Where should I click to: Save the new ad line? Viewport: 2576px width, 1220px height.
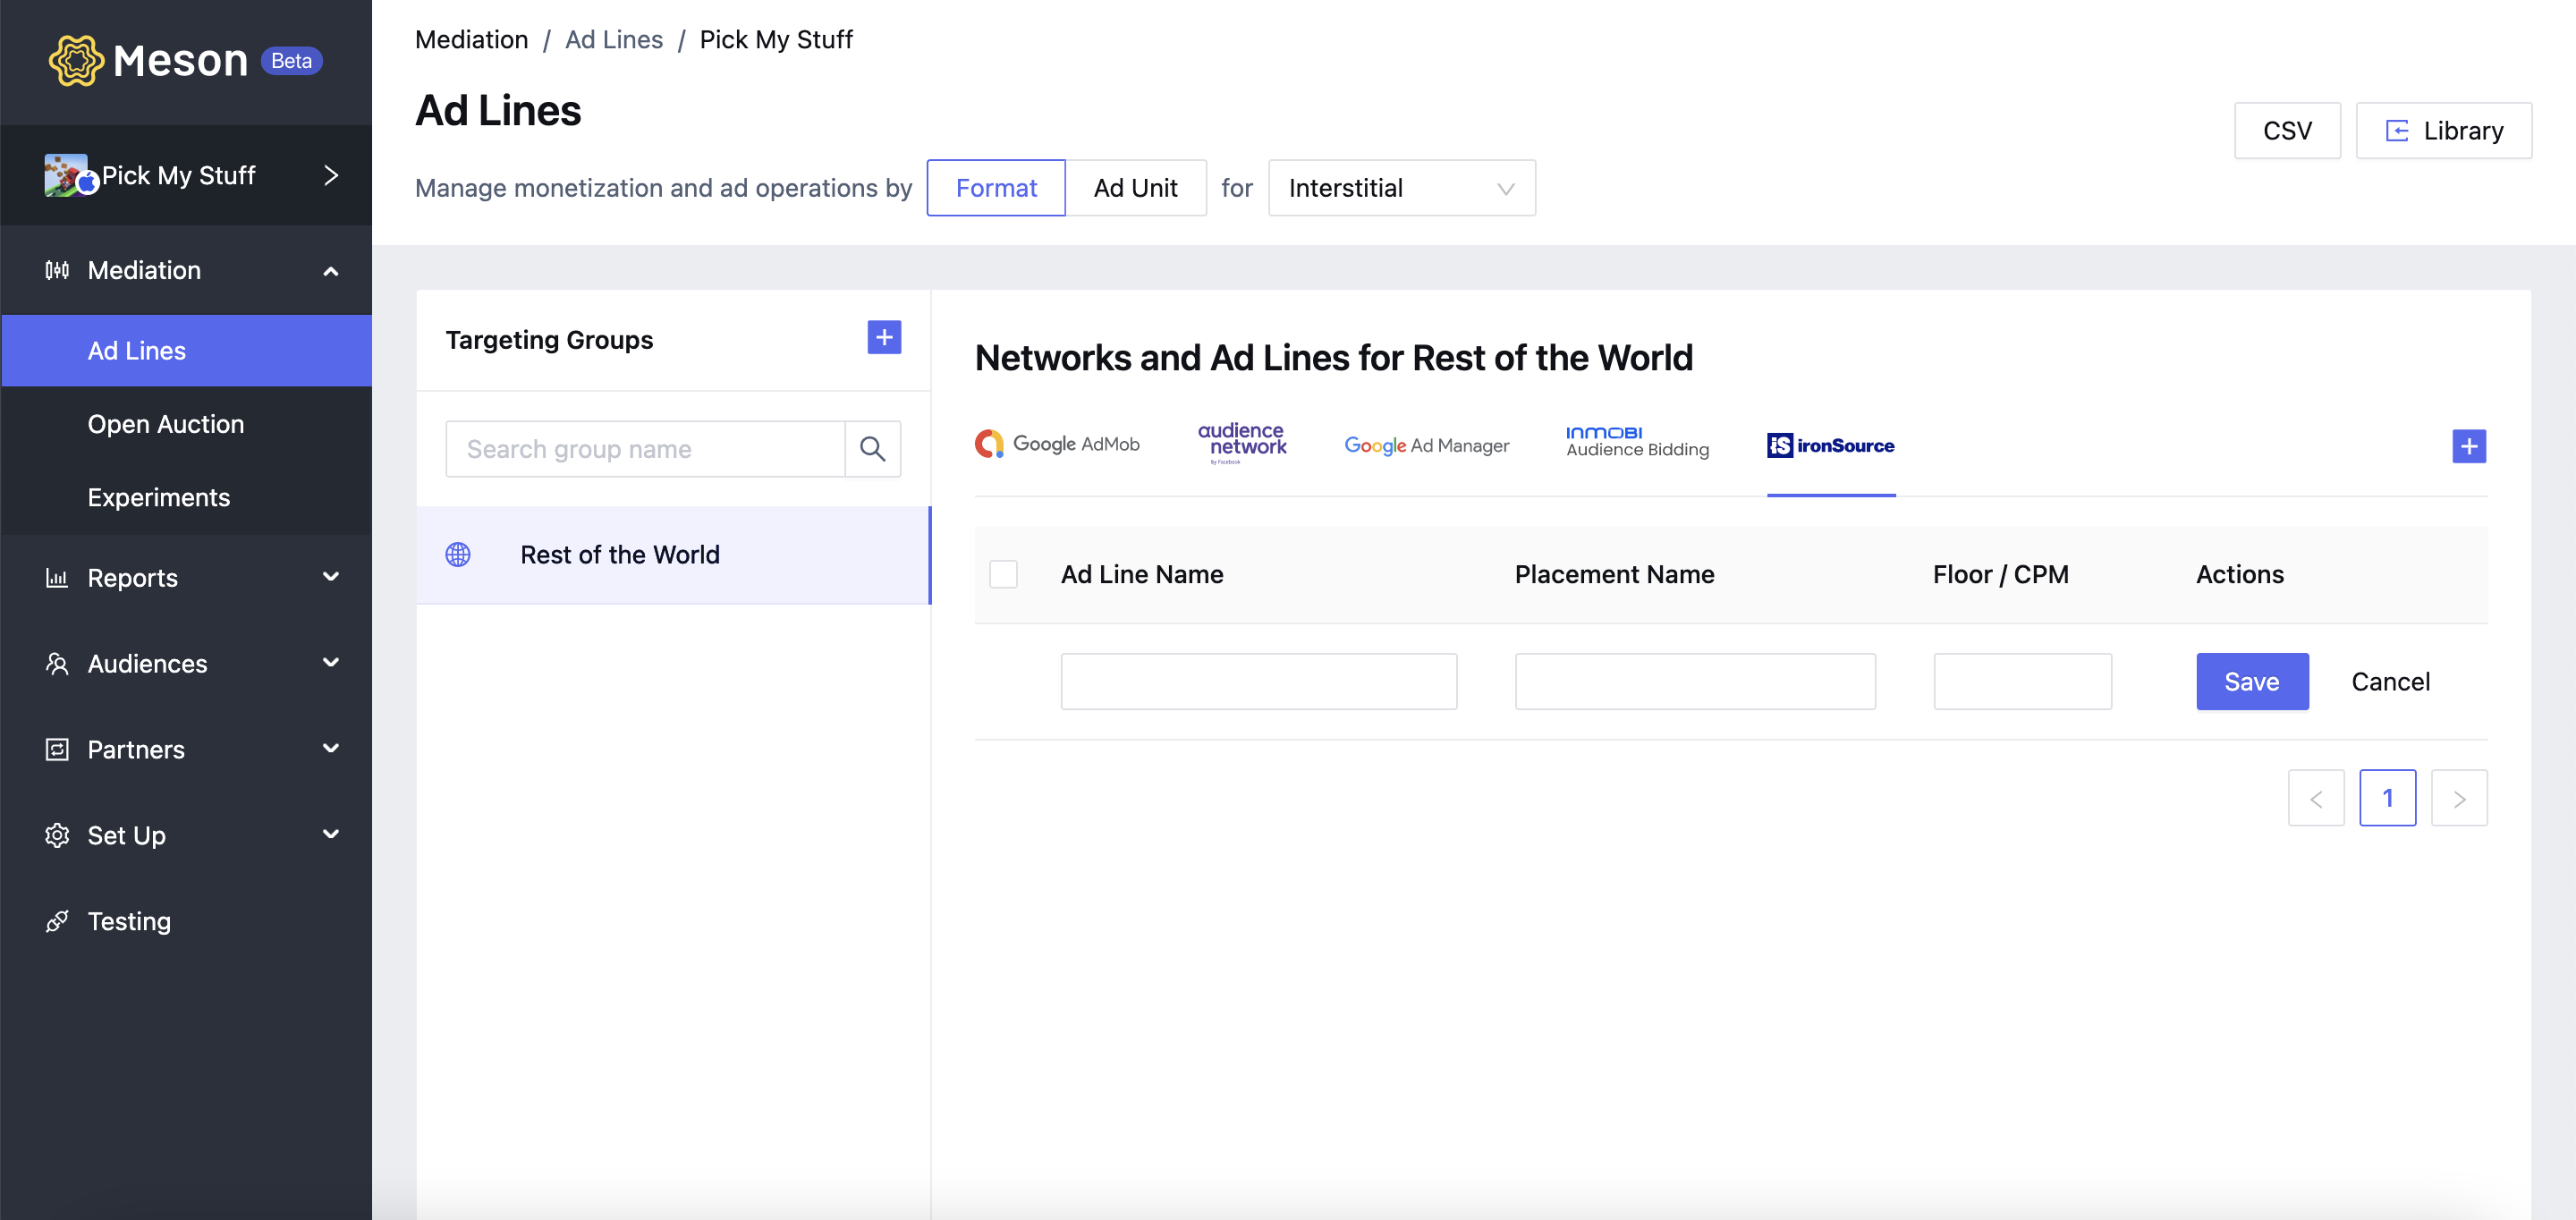pos(2252,682)
